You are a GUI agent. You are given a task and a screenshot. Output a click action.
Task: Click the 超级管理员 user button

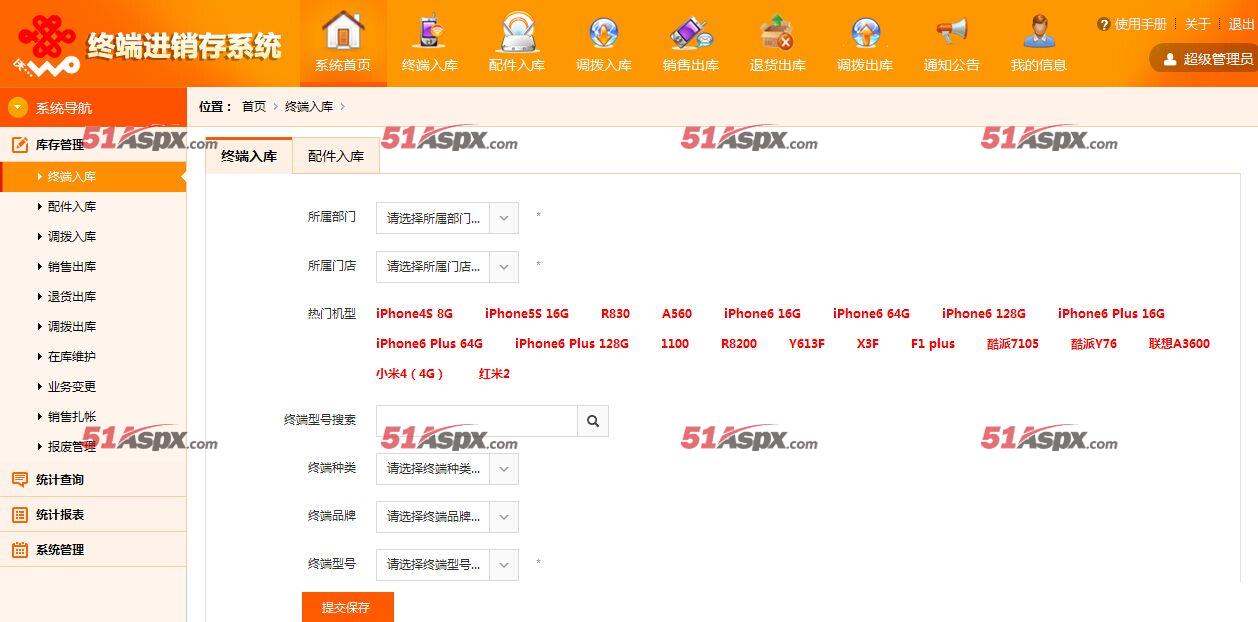[x=1206, y=59]
